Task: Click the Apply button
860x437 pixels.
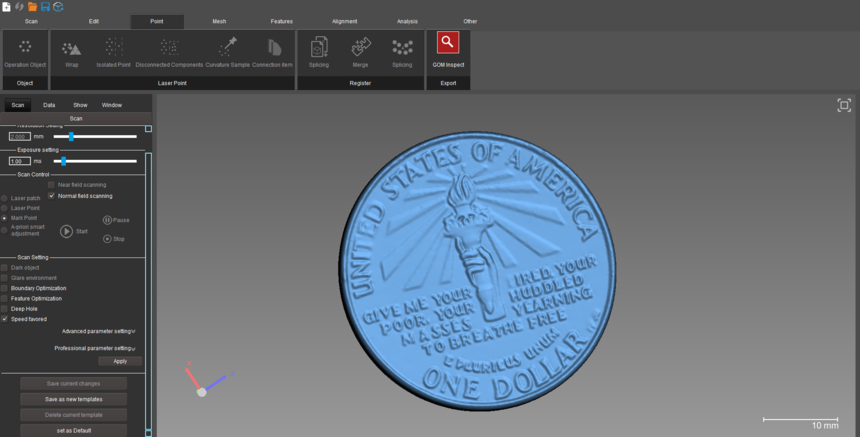Action: tap(120, 361)
